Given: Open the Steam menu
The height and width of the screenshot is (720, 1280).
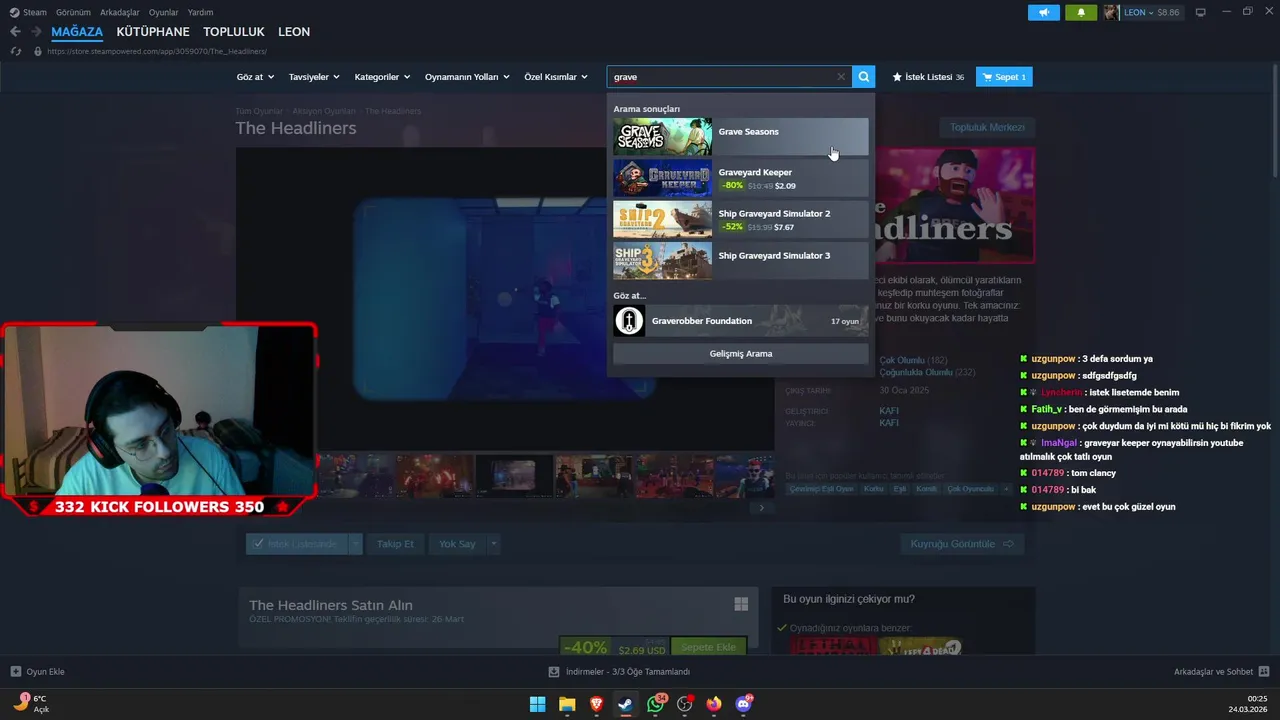Looking at the screenshot, I should click(34, 12).
